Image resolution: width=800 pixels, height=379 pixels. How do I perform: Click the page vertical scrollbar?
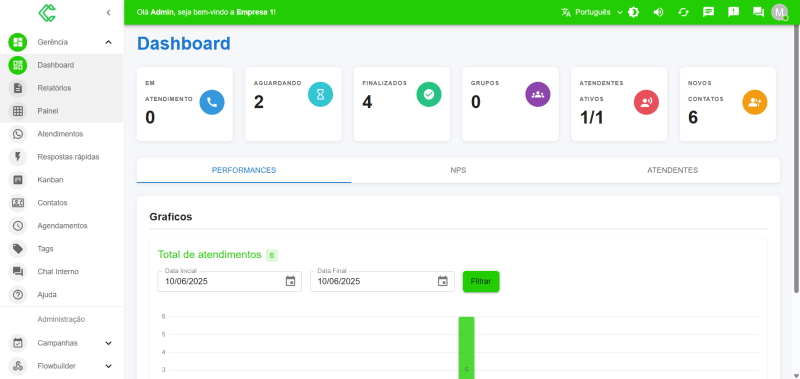(x=796, y=159)
